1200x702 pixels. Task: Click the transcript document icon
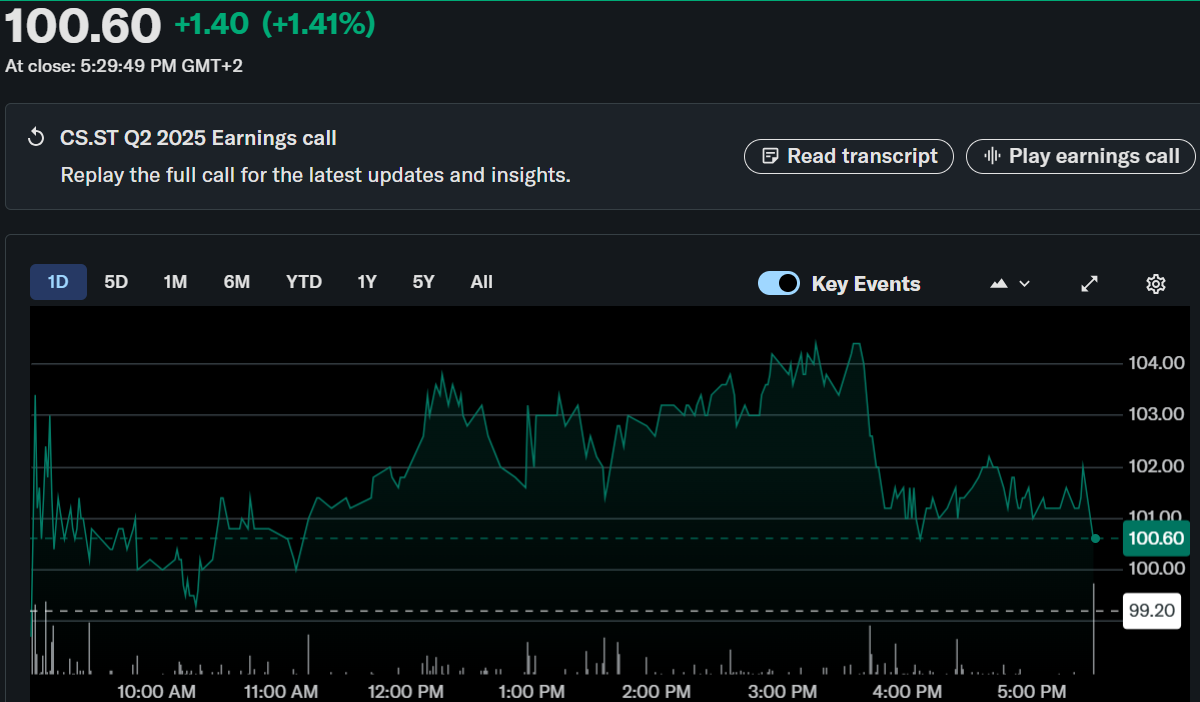point(770,156)
